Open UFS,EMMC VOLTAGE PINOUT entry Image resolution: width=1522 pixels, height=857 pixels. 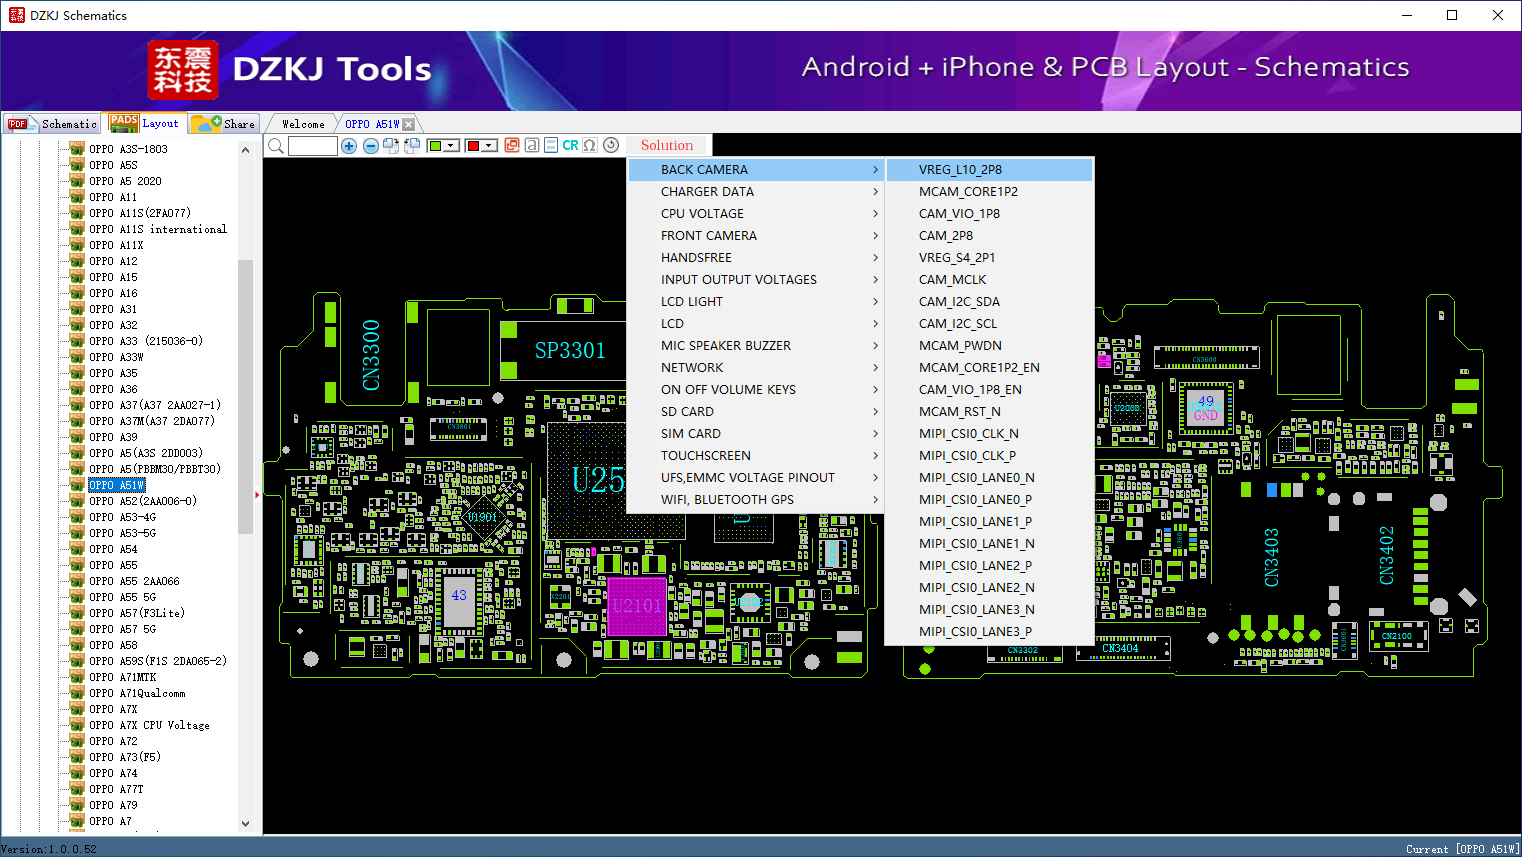click(755, 478)
